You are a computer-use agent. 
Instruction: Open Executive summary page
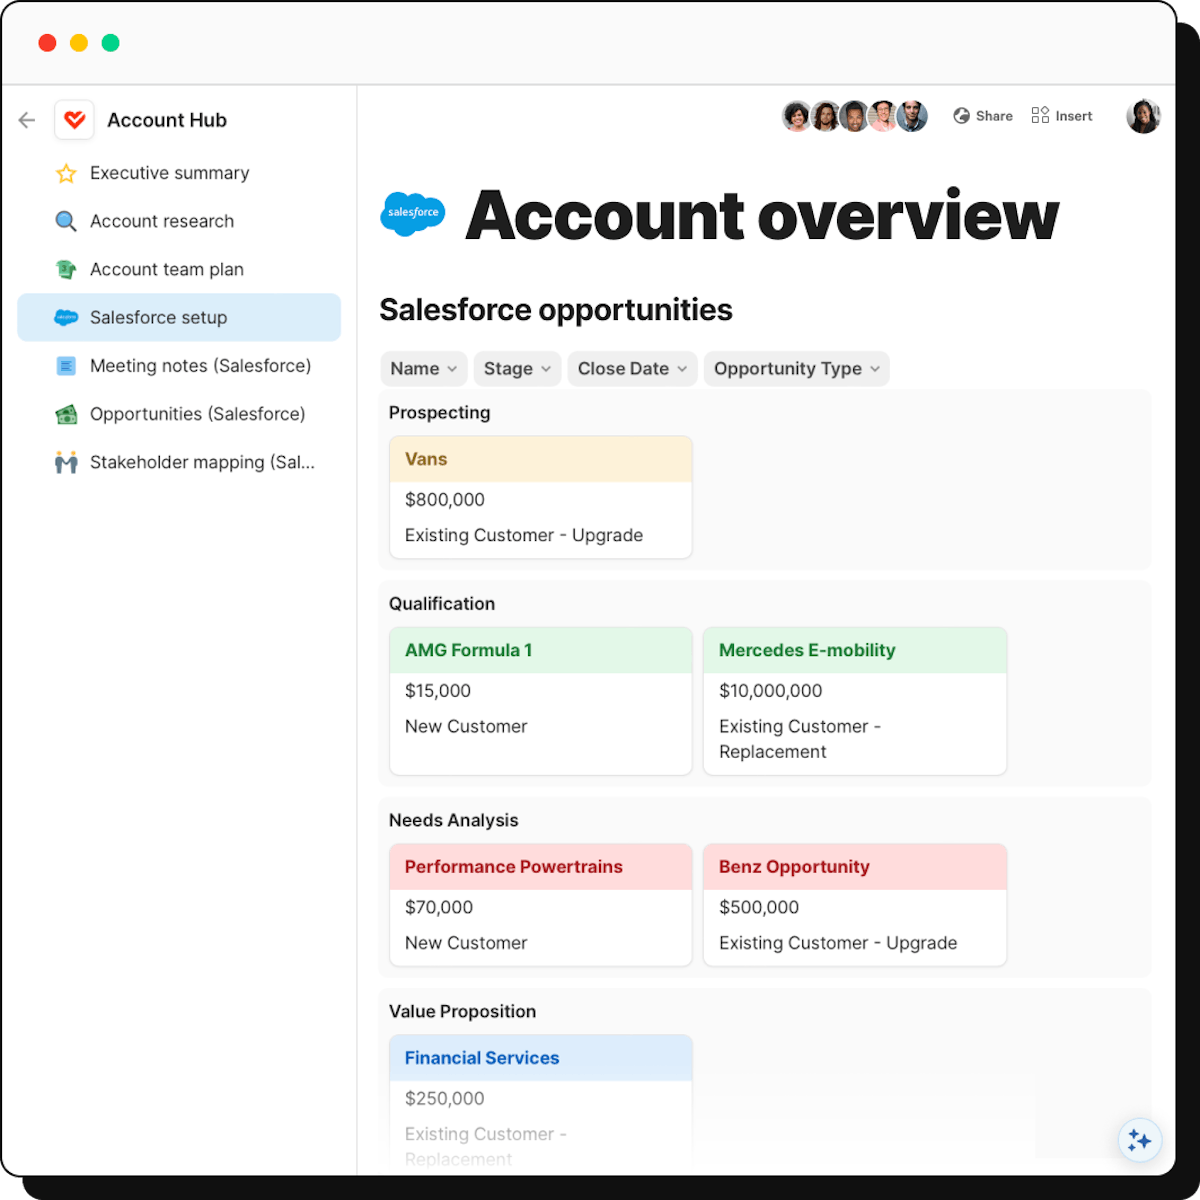(169, 173)
